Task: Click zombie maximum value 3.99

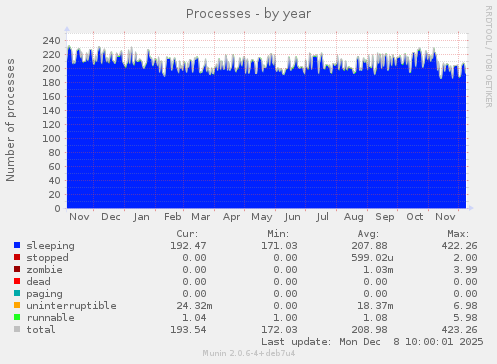Action: [466, 270]
